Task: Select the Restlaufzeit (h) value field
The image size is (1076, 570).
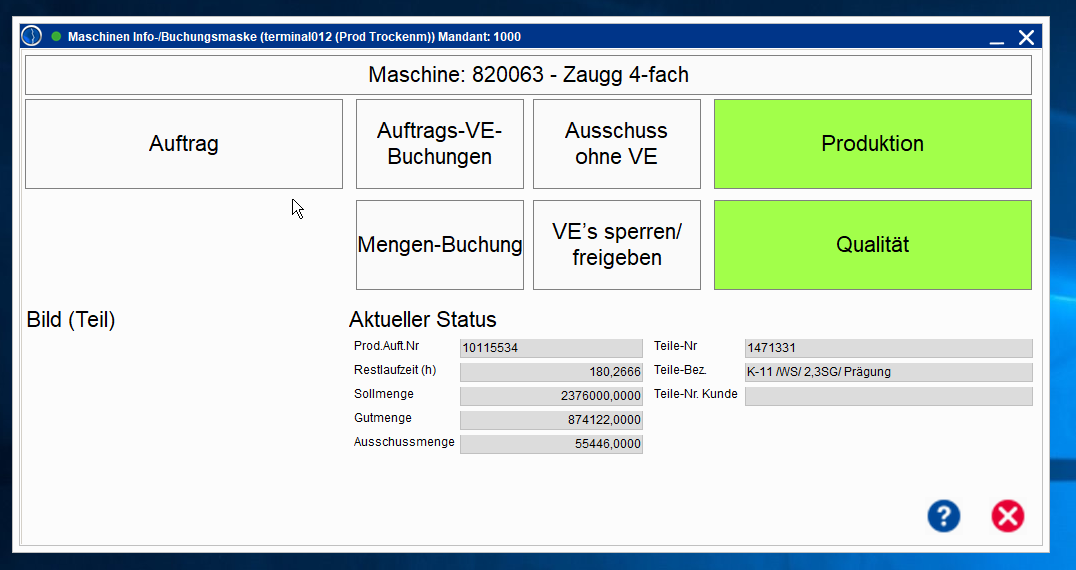Action: click(551, 372)
